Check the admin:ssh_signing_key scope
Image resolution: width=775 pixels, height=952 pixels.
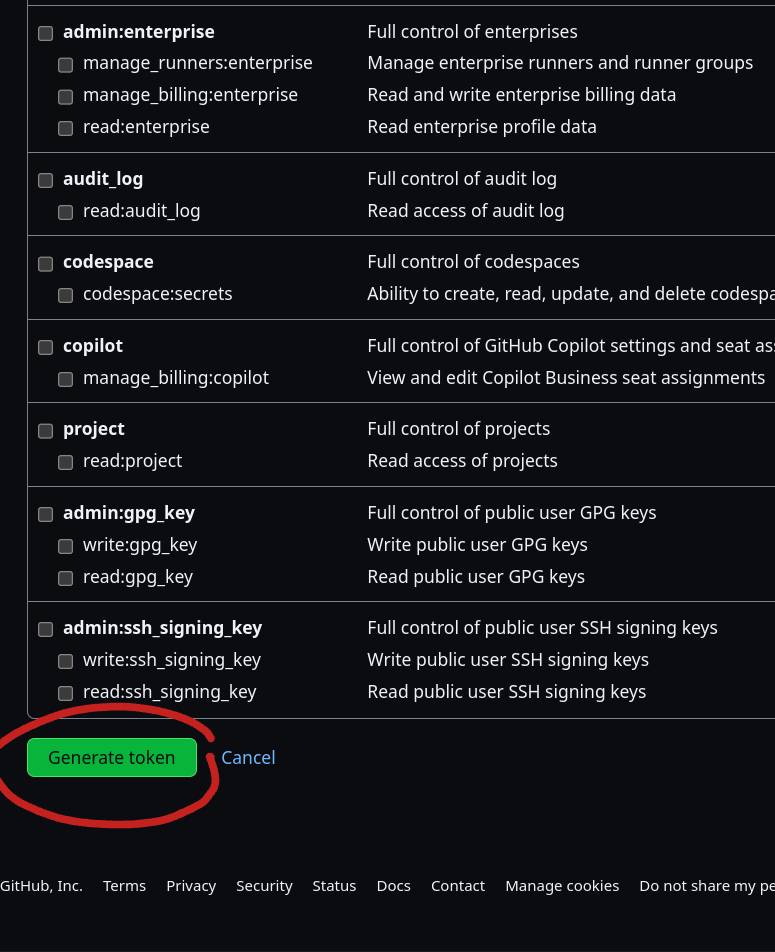tap(45, 630)
